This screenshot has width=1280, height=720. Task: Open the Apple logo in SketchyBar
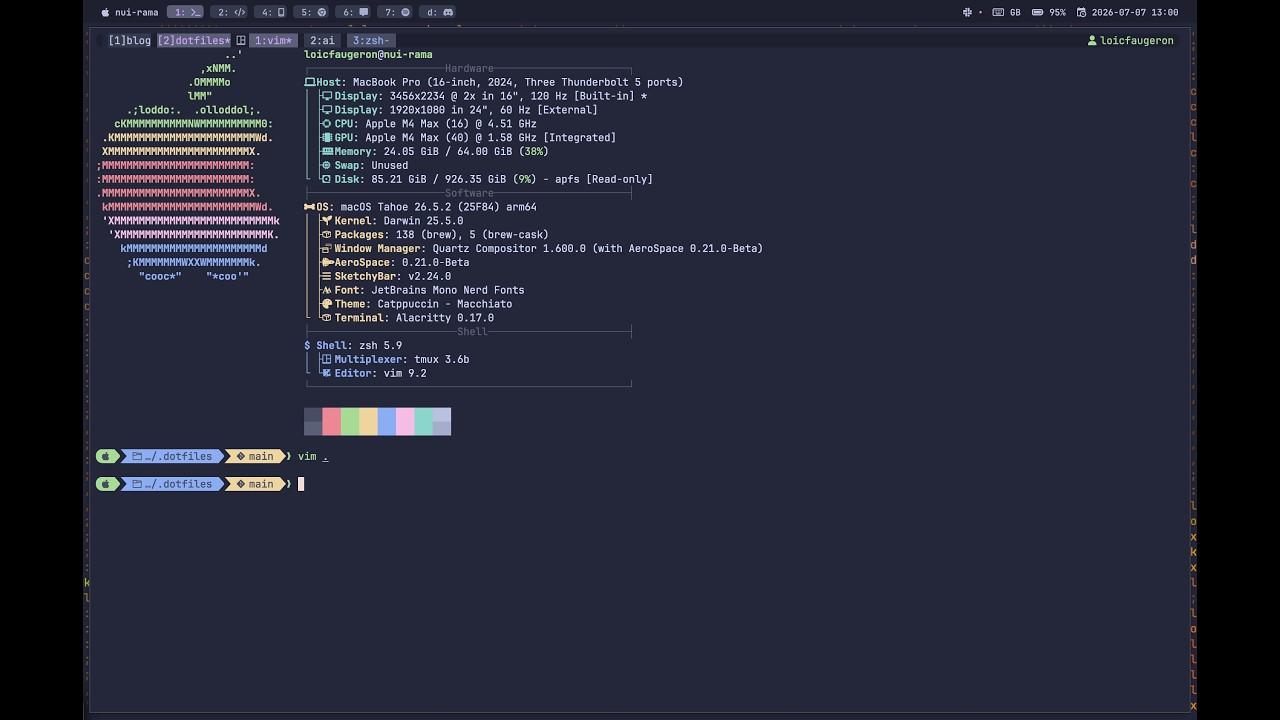pos(105,12)
